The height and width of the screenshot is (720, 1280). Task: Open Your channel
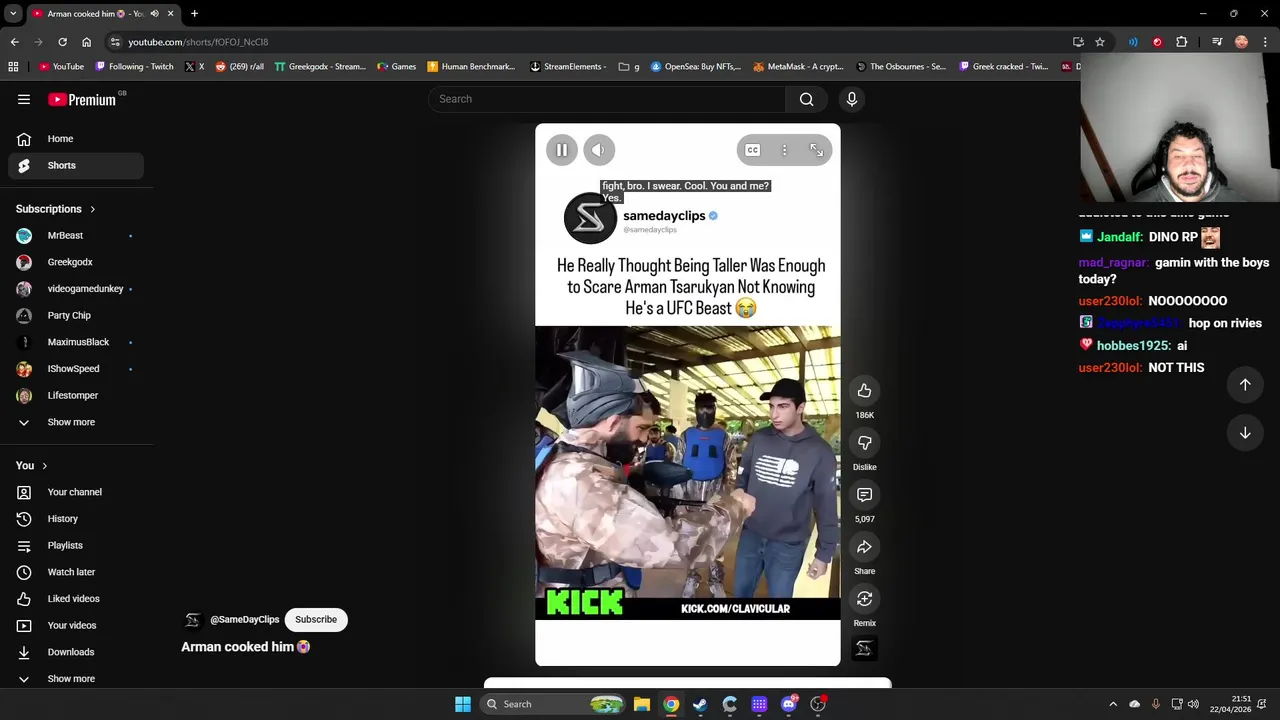point(76,492)
